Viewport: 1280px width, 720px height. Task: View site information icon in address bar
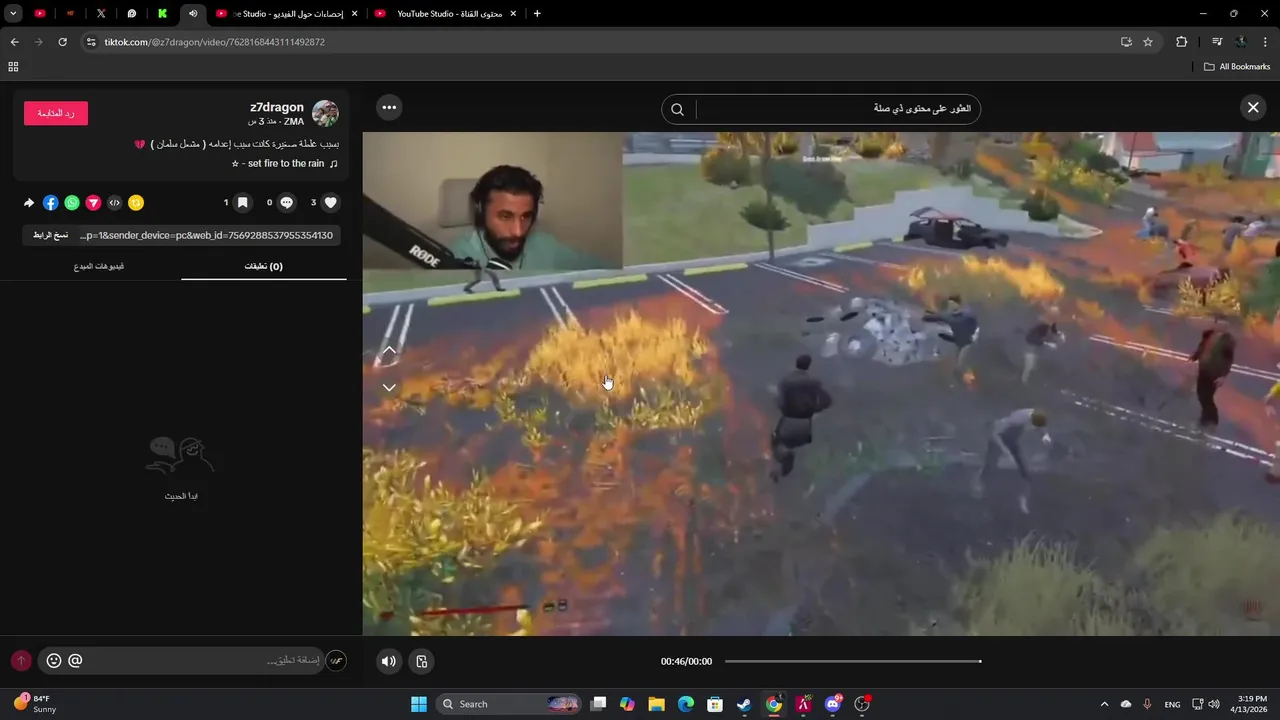point(91,42)
